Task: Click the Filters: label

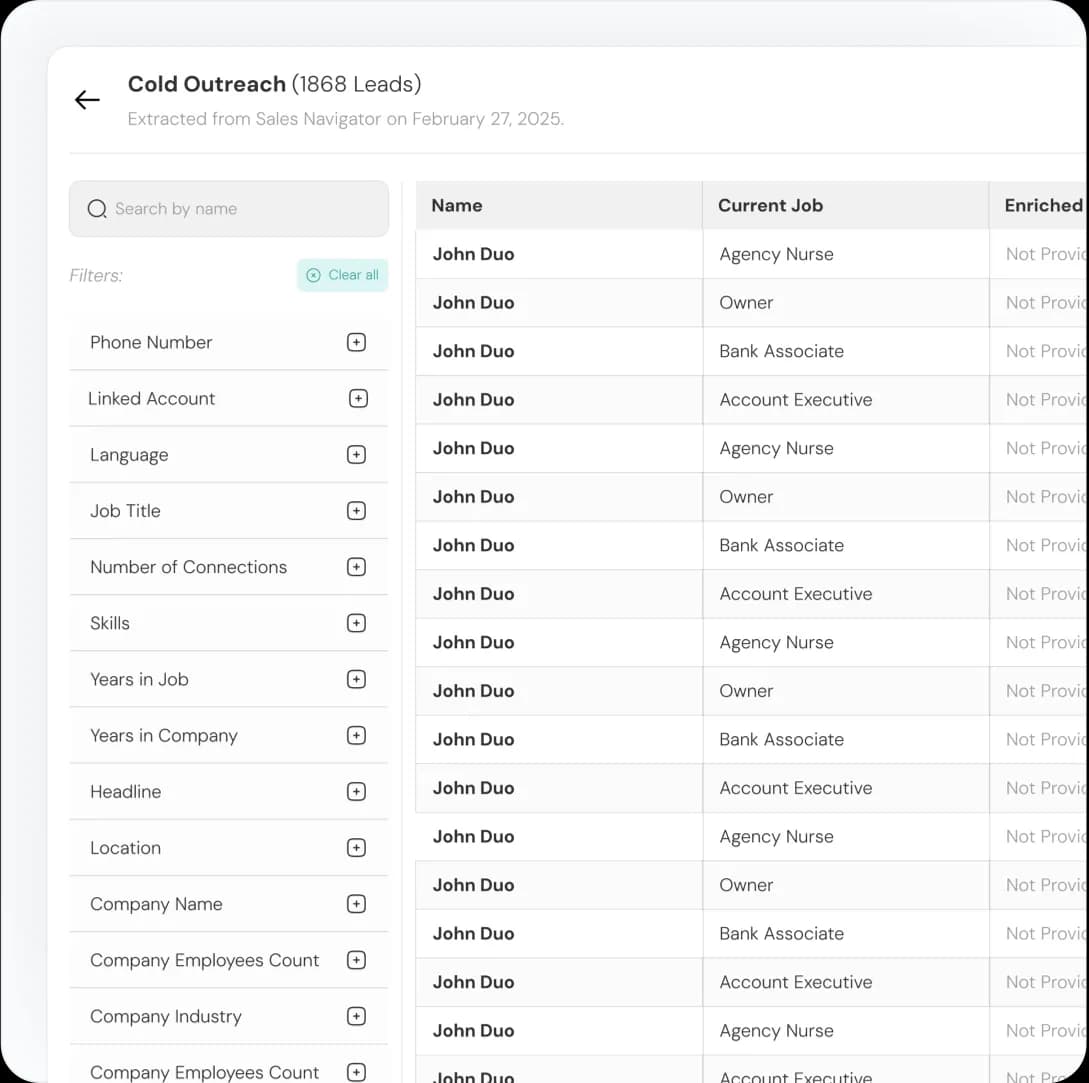Action: tap(96, 276)
